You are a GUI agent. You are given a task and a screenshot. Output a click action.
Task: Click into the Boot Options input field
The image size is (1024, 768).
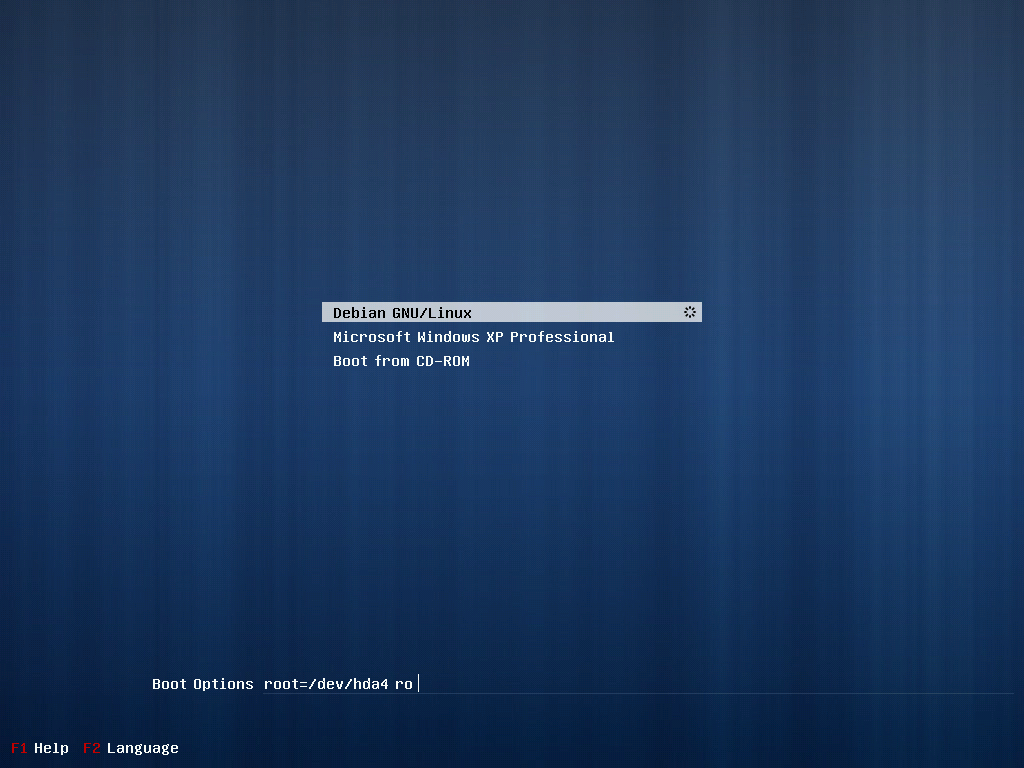638,684
